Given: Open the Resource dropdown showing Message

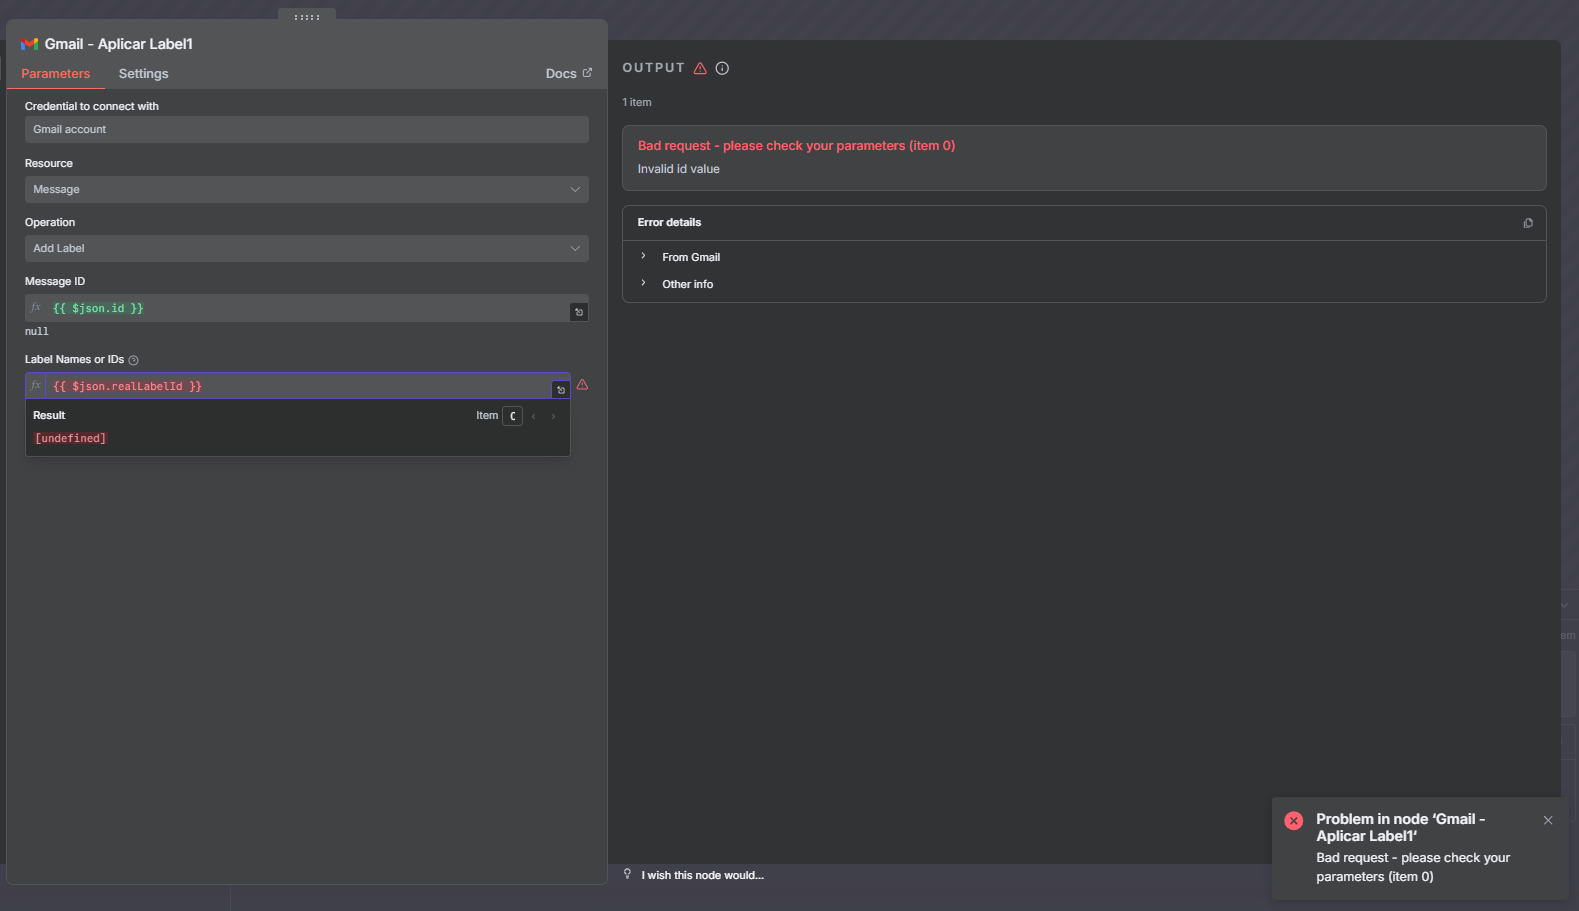Looking at the screenshot, I should [306, 189].
